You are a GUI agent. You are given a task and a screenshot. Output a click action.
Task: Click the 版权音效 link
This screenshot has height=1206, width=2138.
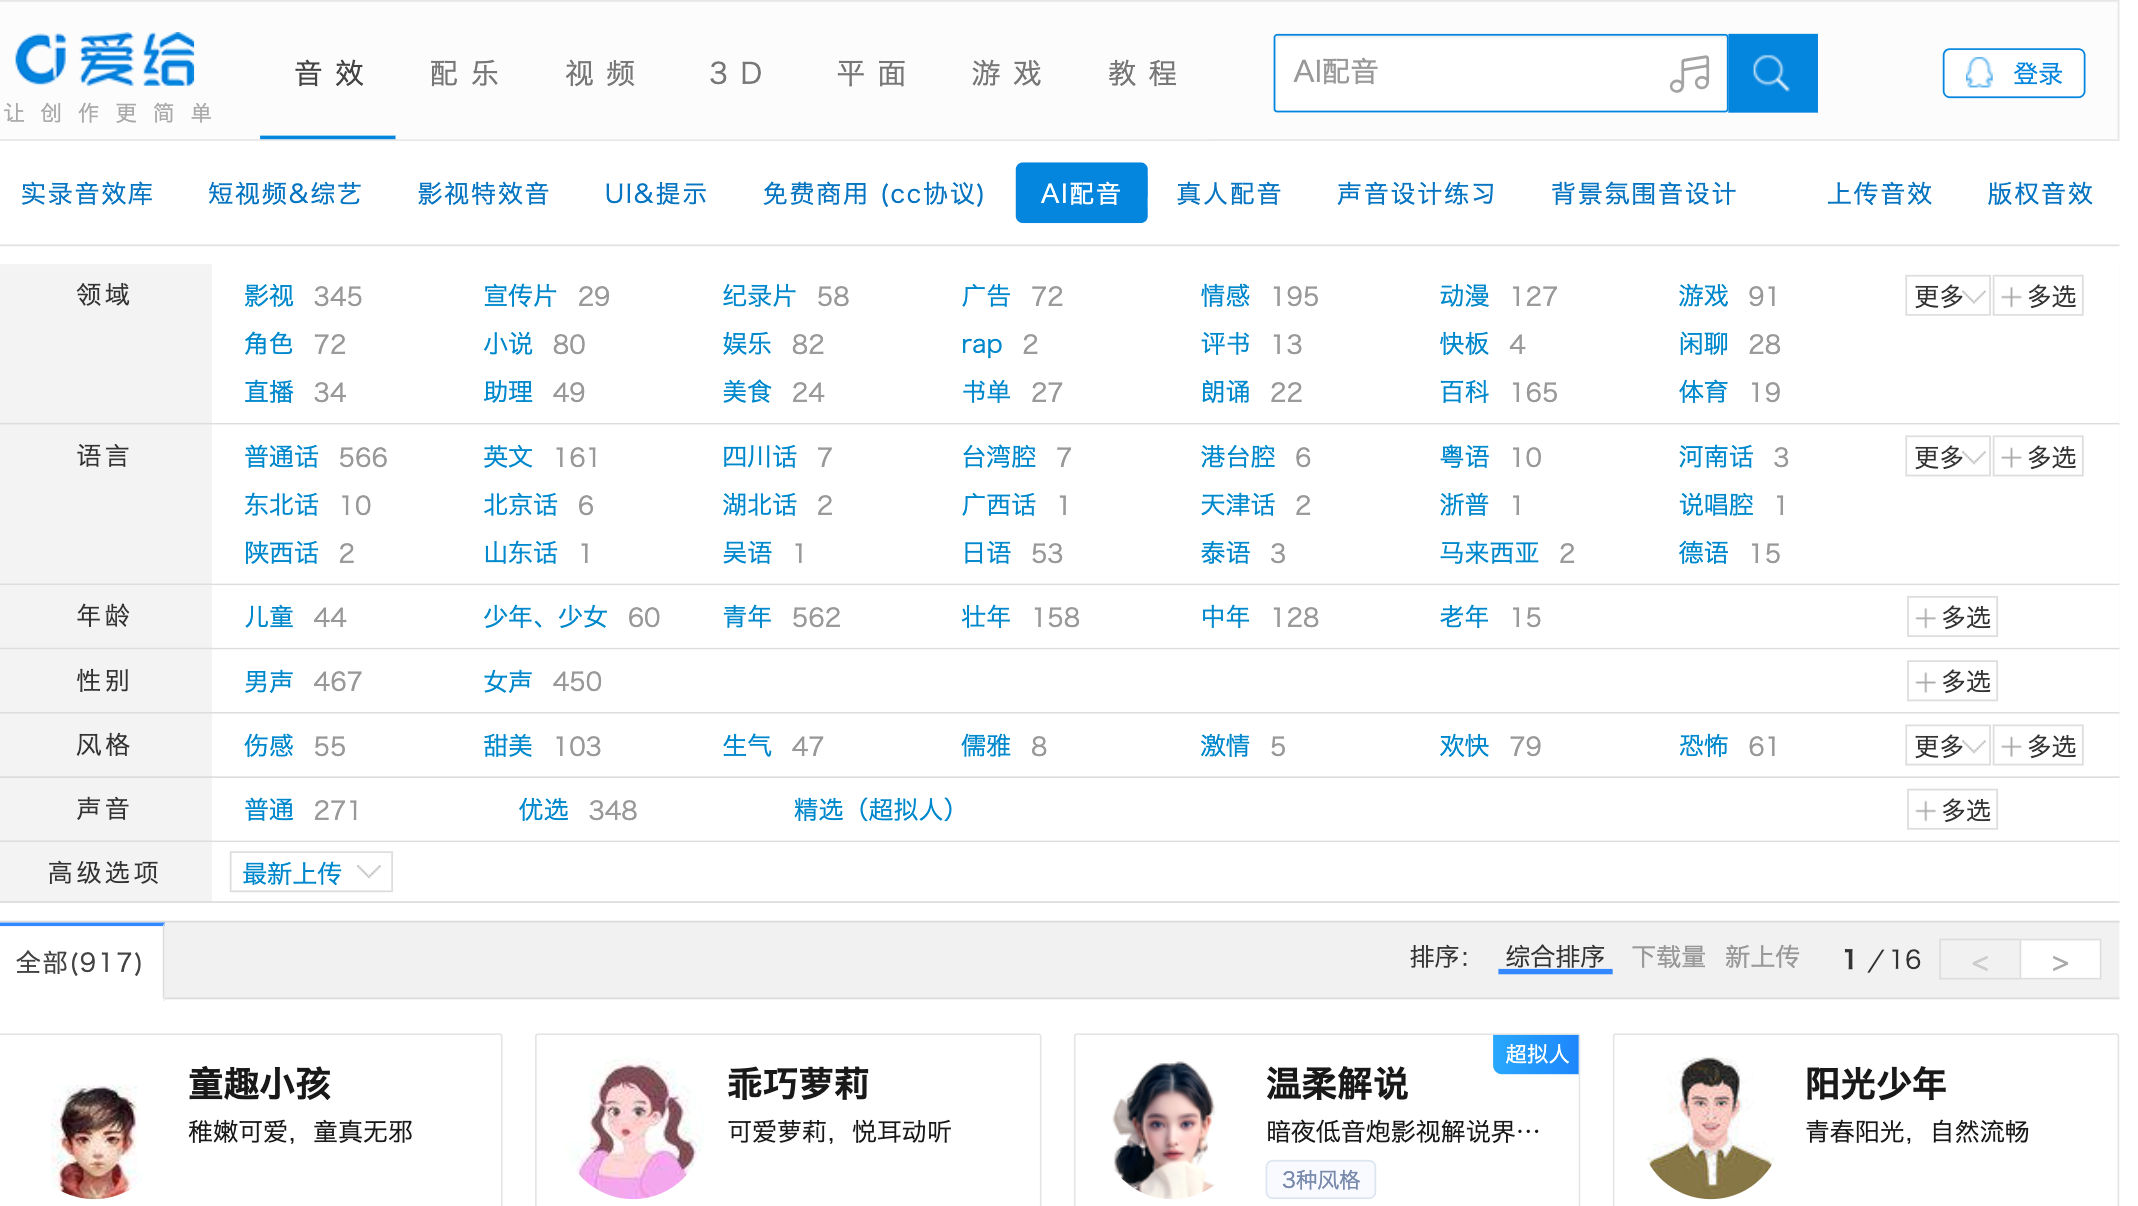2040,193
